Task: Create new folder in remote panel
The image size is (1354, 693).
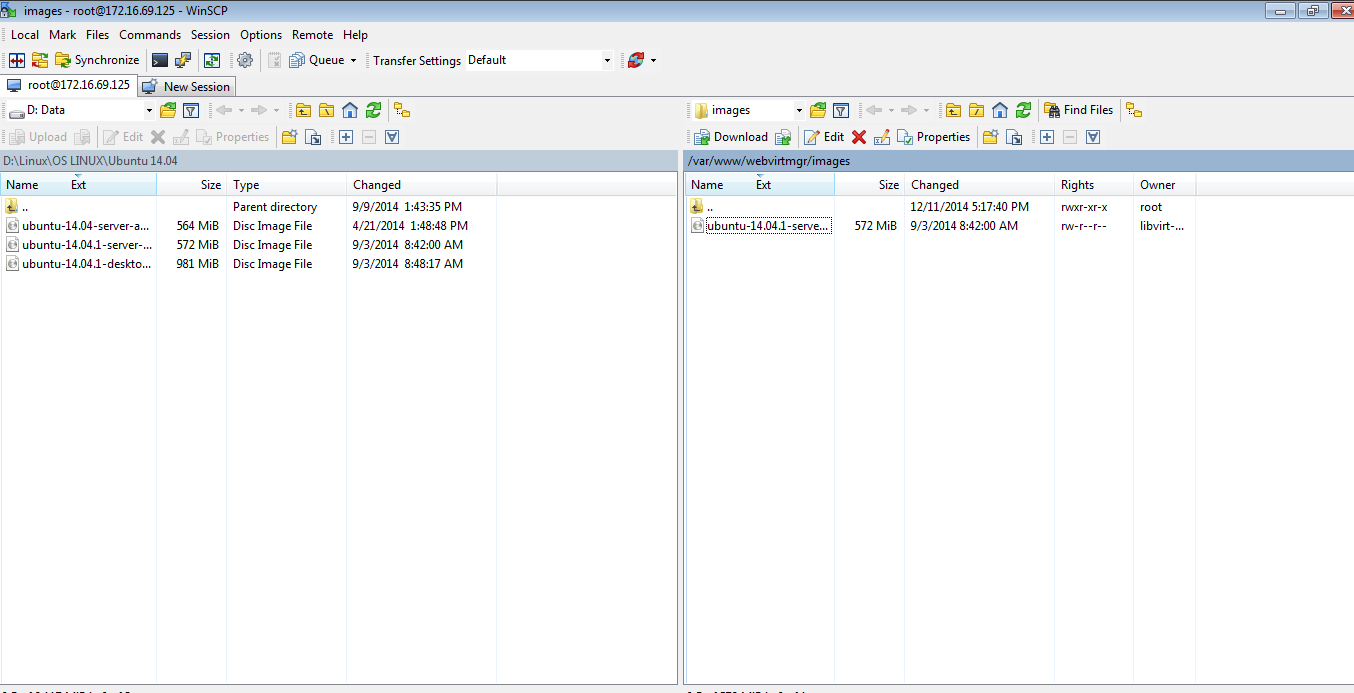Action: point(990,137)
